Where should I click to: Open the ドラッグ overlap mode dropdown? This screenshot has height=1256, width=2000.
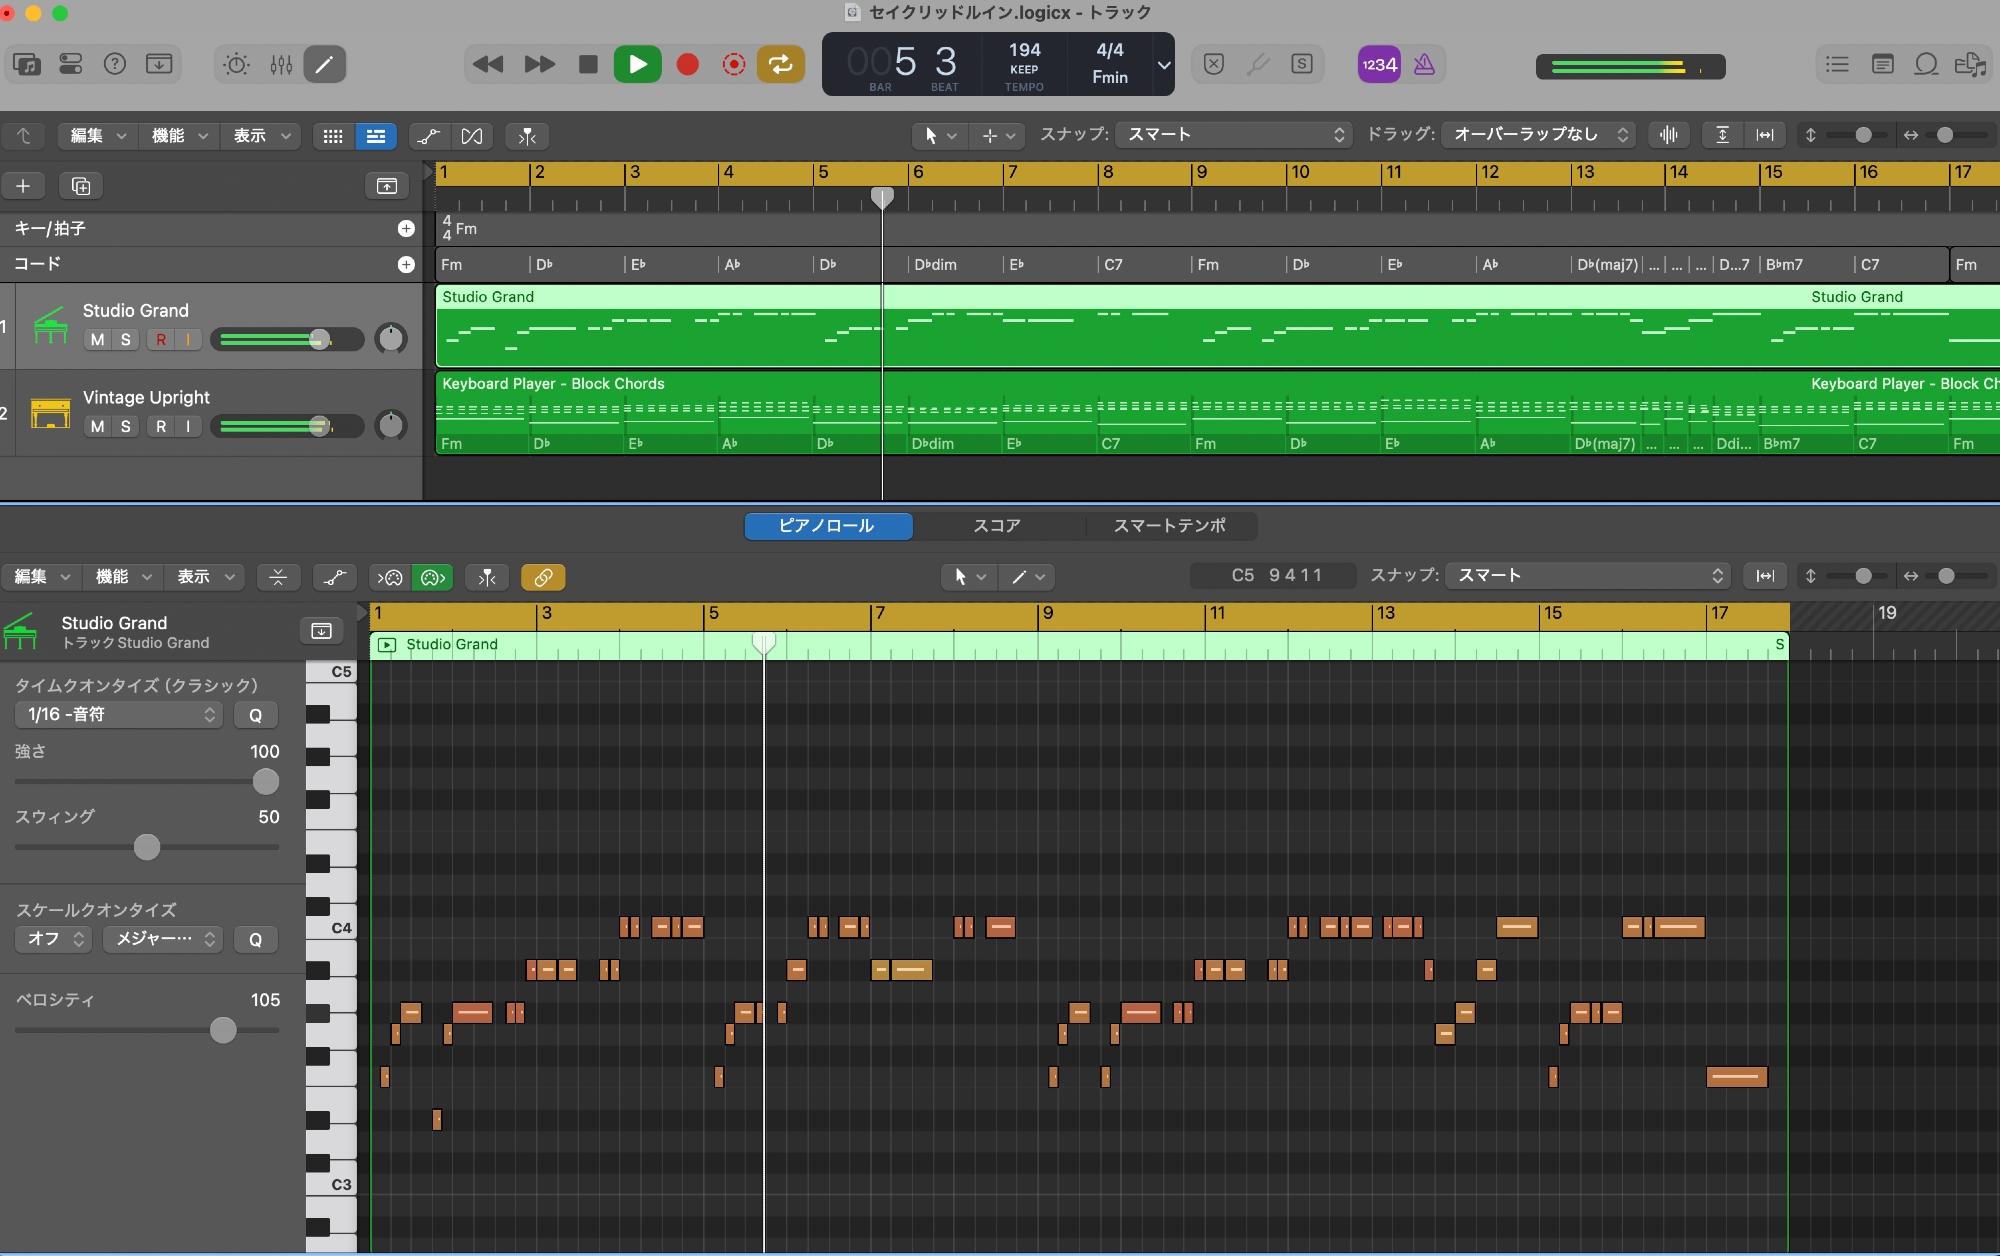pos(1537,135)
